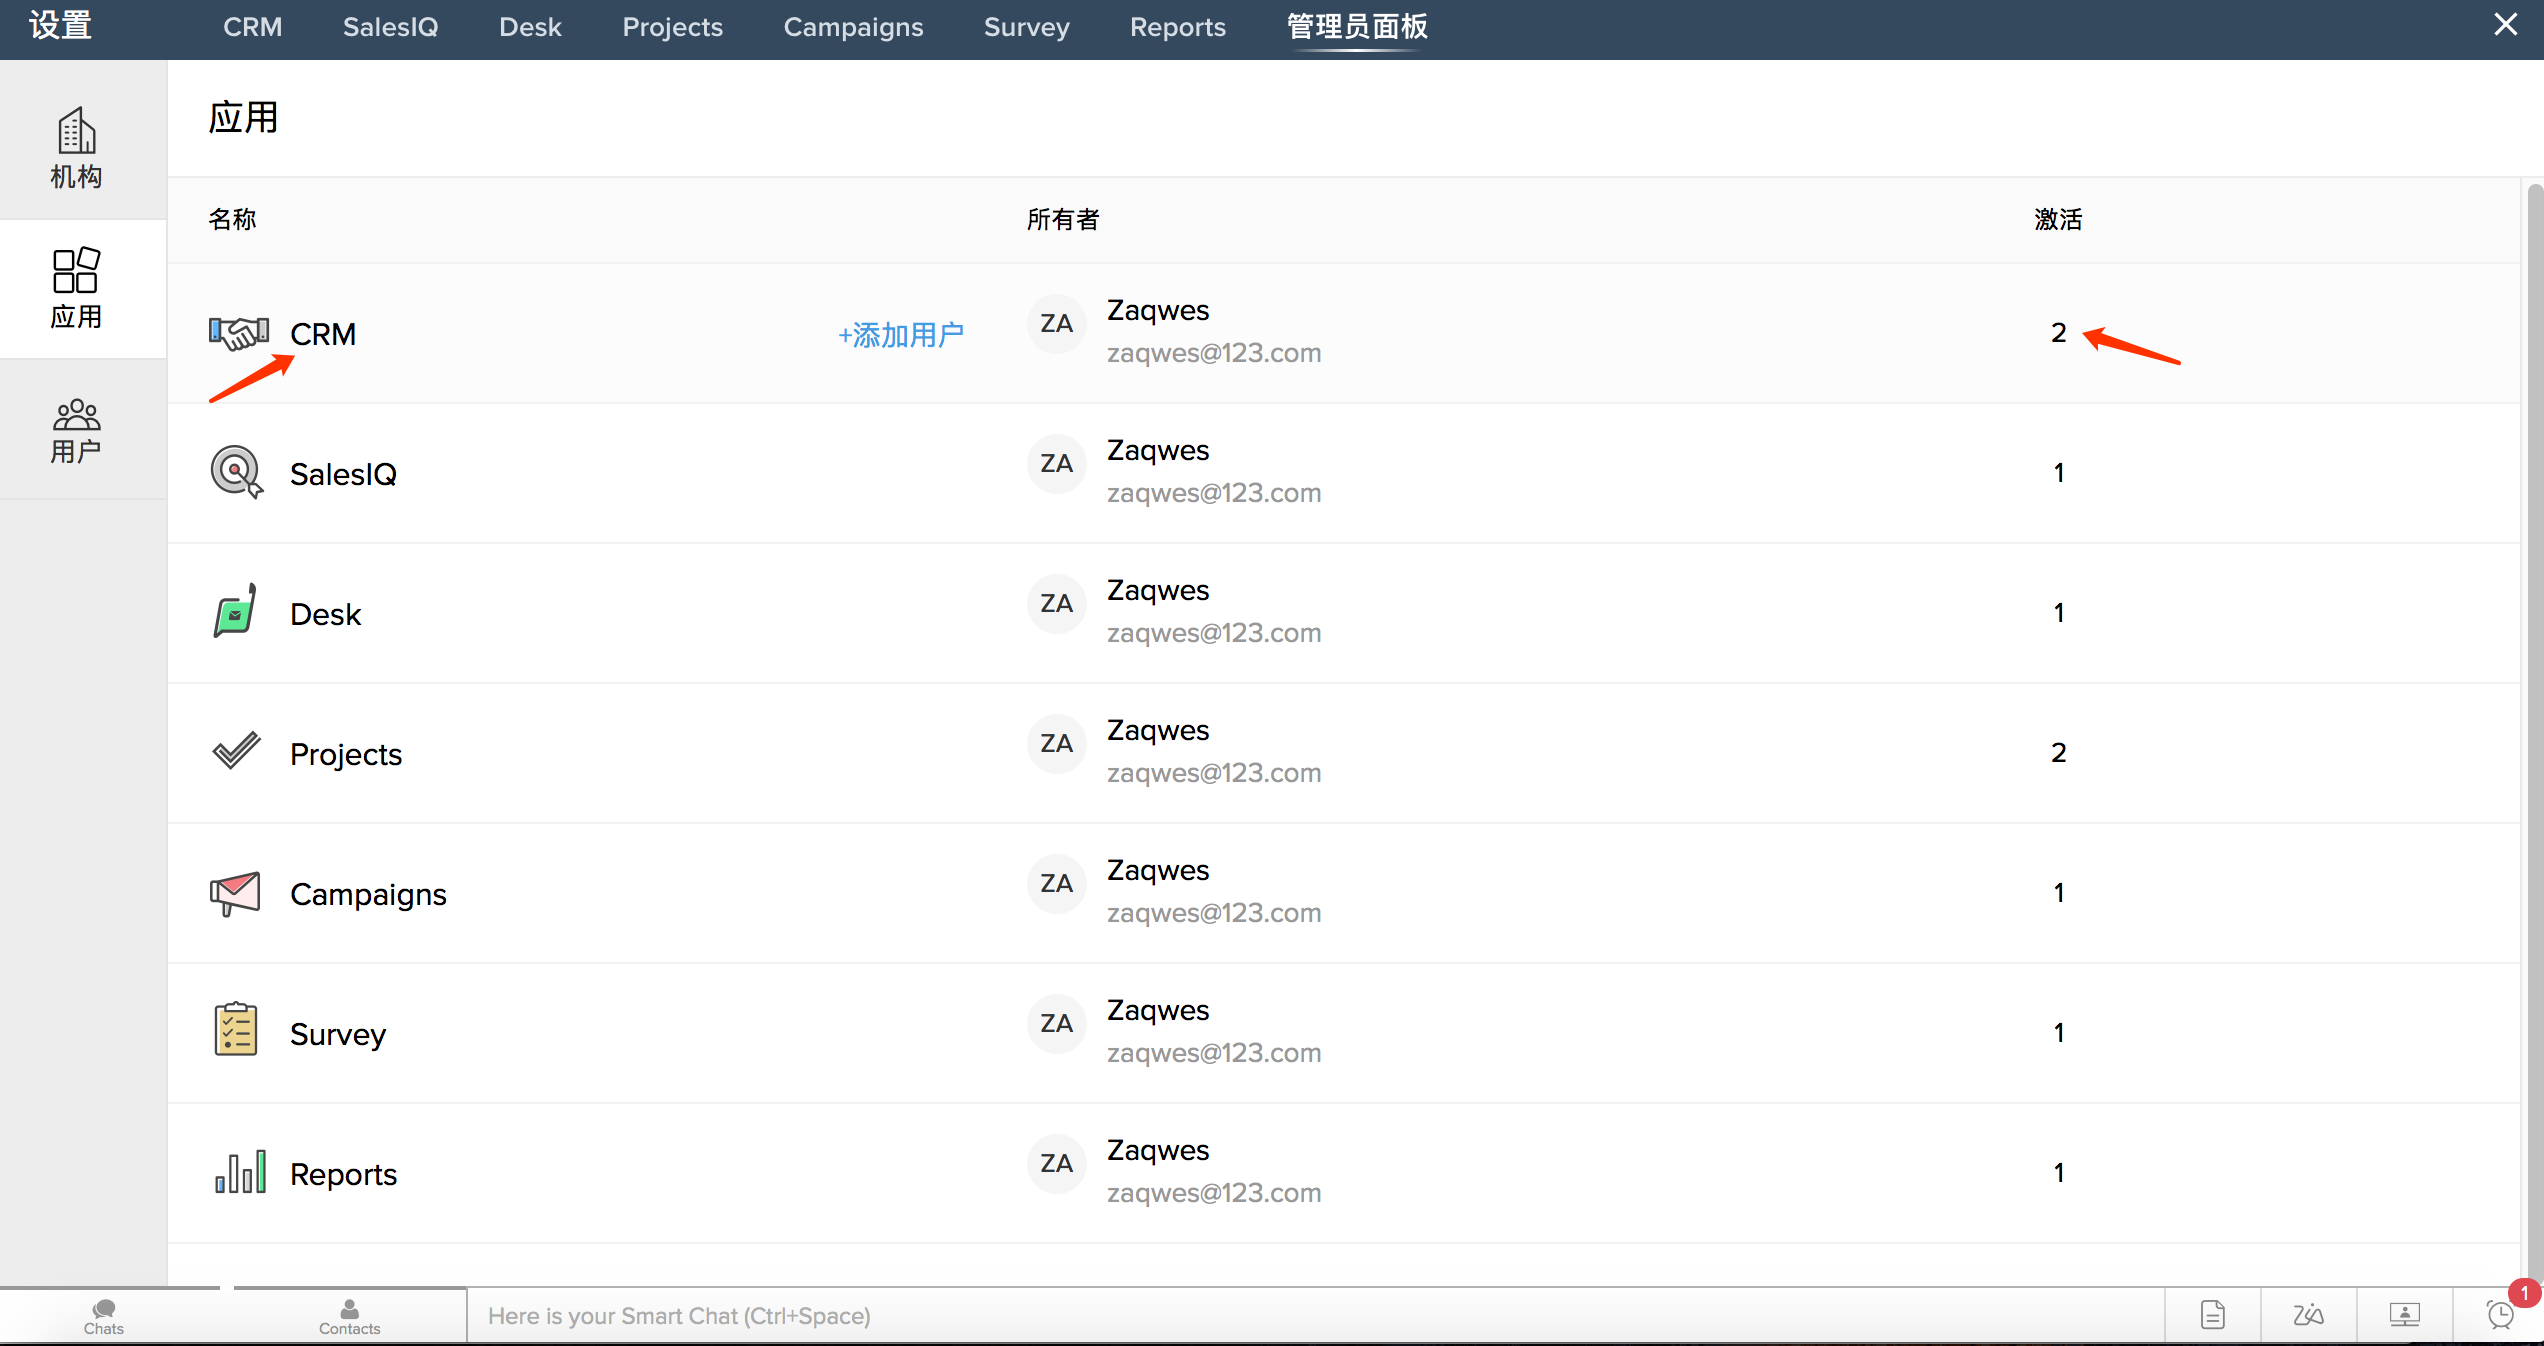The image size is (2544, 1346).
Task: Switch to the Campaigns top menu
Action: pos(853,27)
